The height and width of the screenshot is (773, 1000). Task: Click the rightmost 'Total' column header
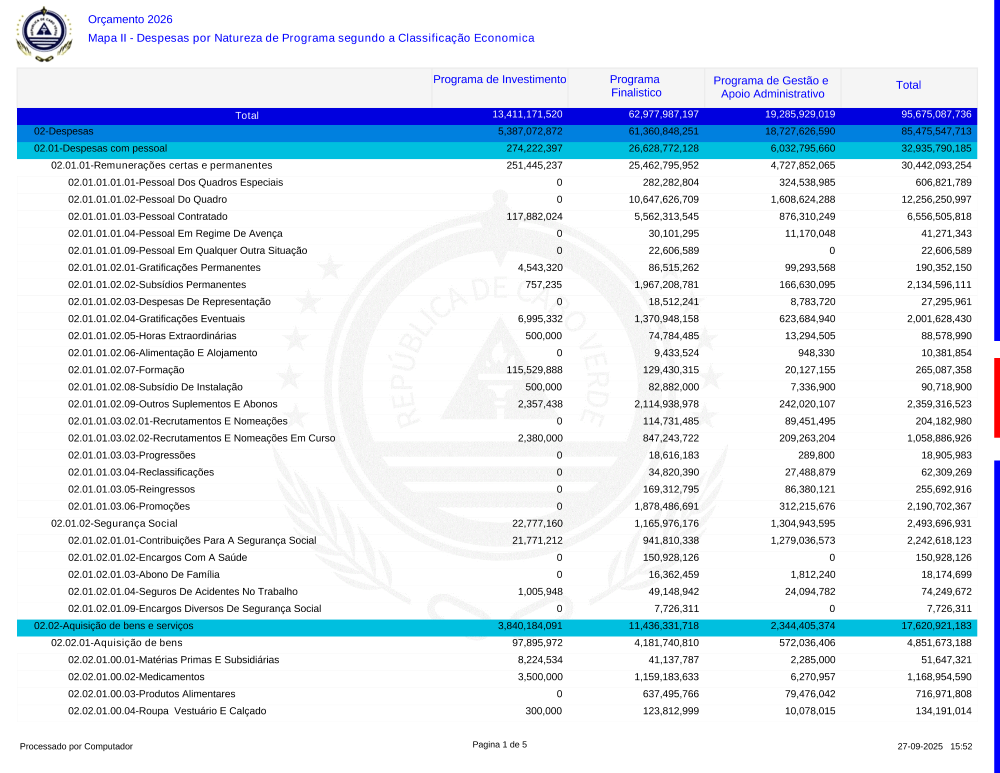[908, 86]
